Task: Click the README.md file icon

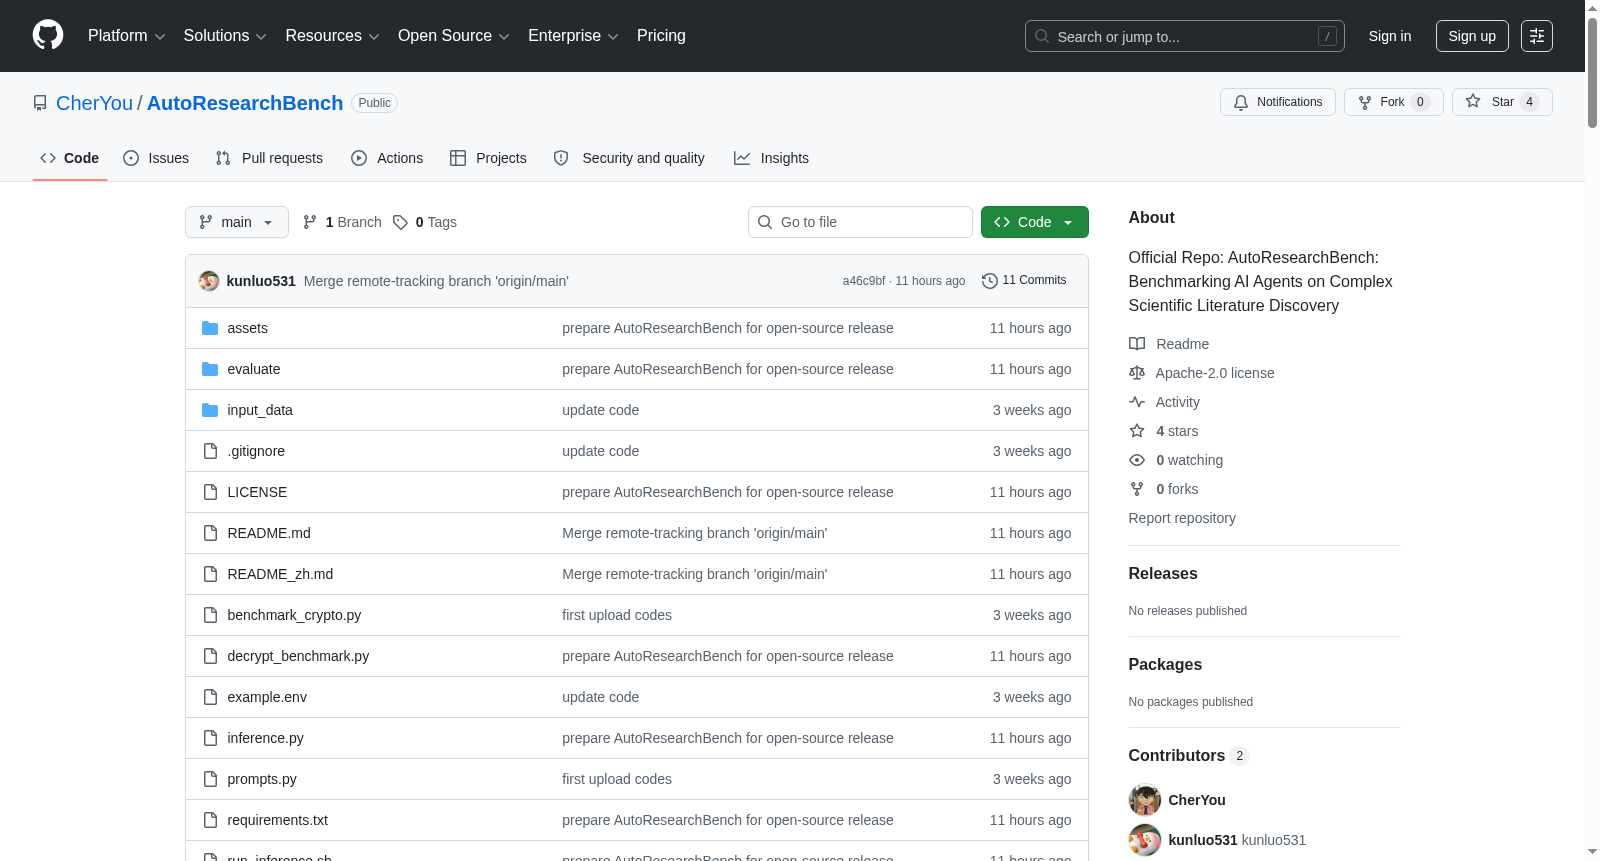Action: coord(210,533)
